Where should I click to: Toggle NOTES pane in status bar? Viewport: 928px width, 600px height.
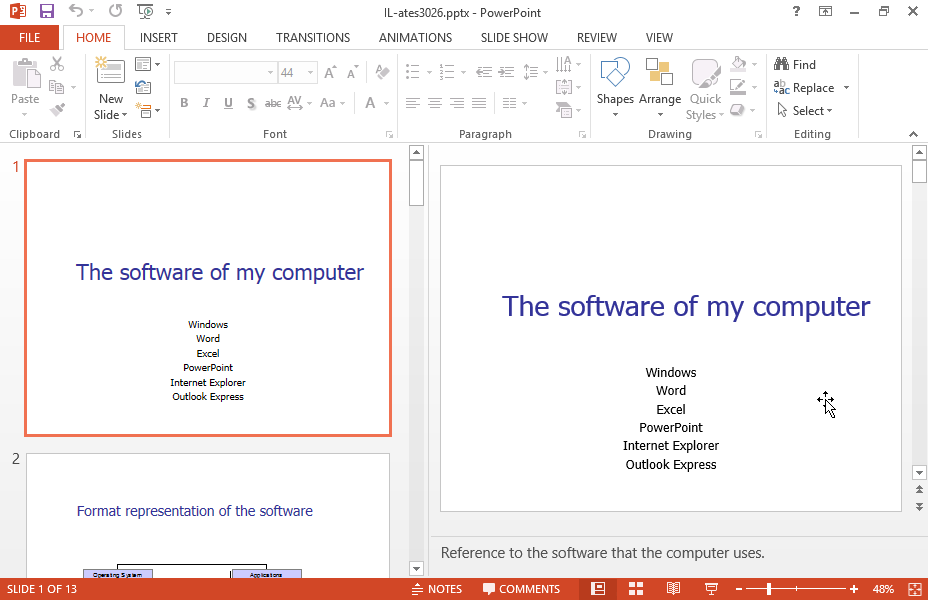pos(437,589)
